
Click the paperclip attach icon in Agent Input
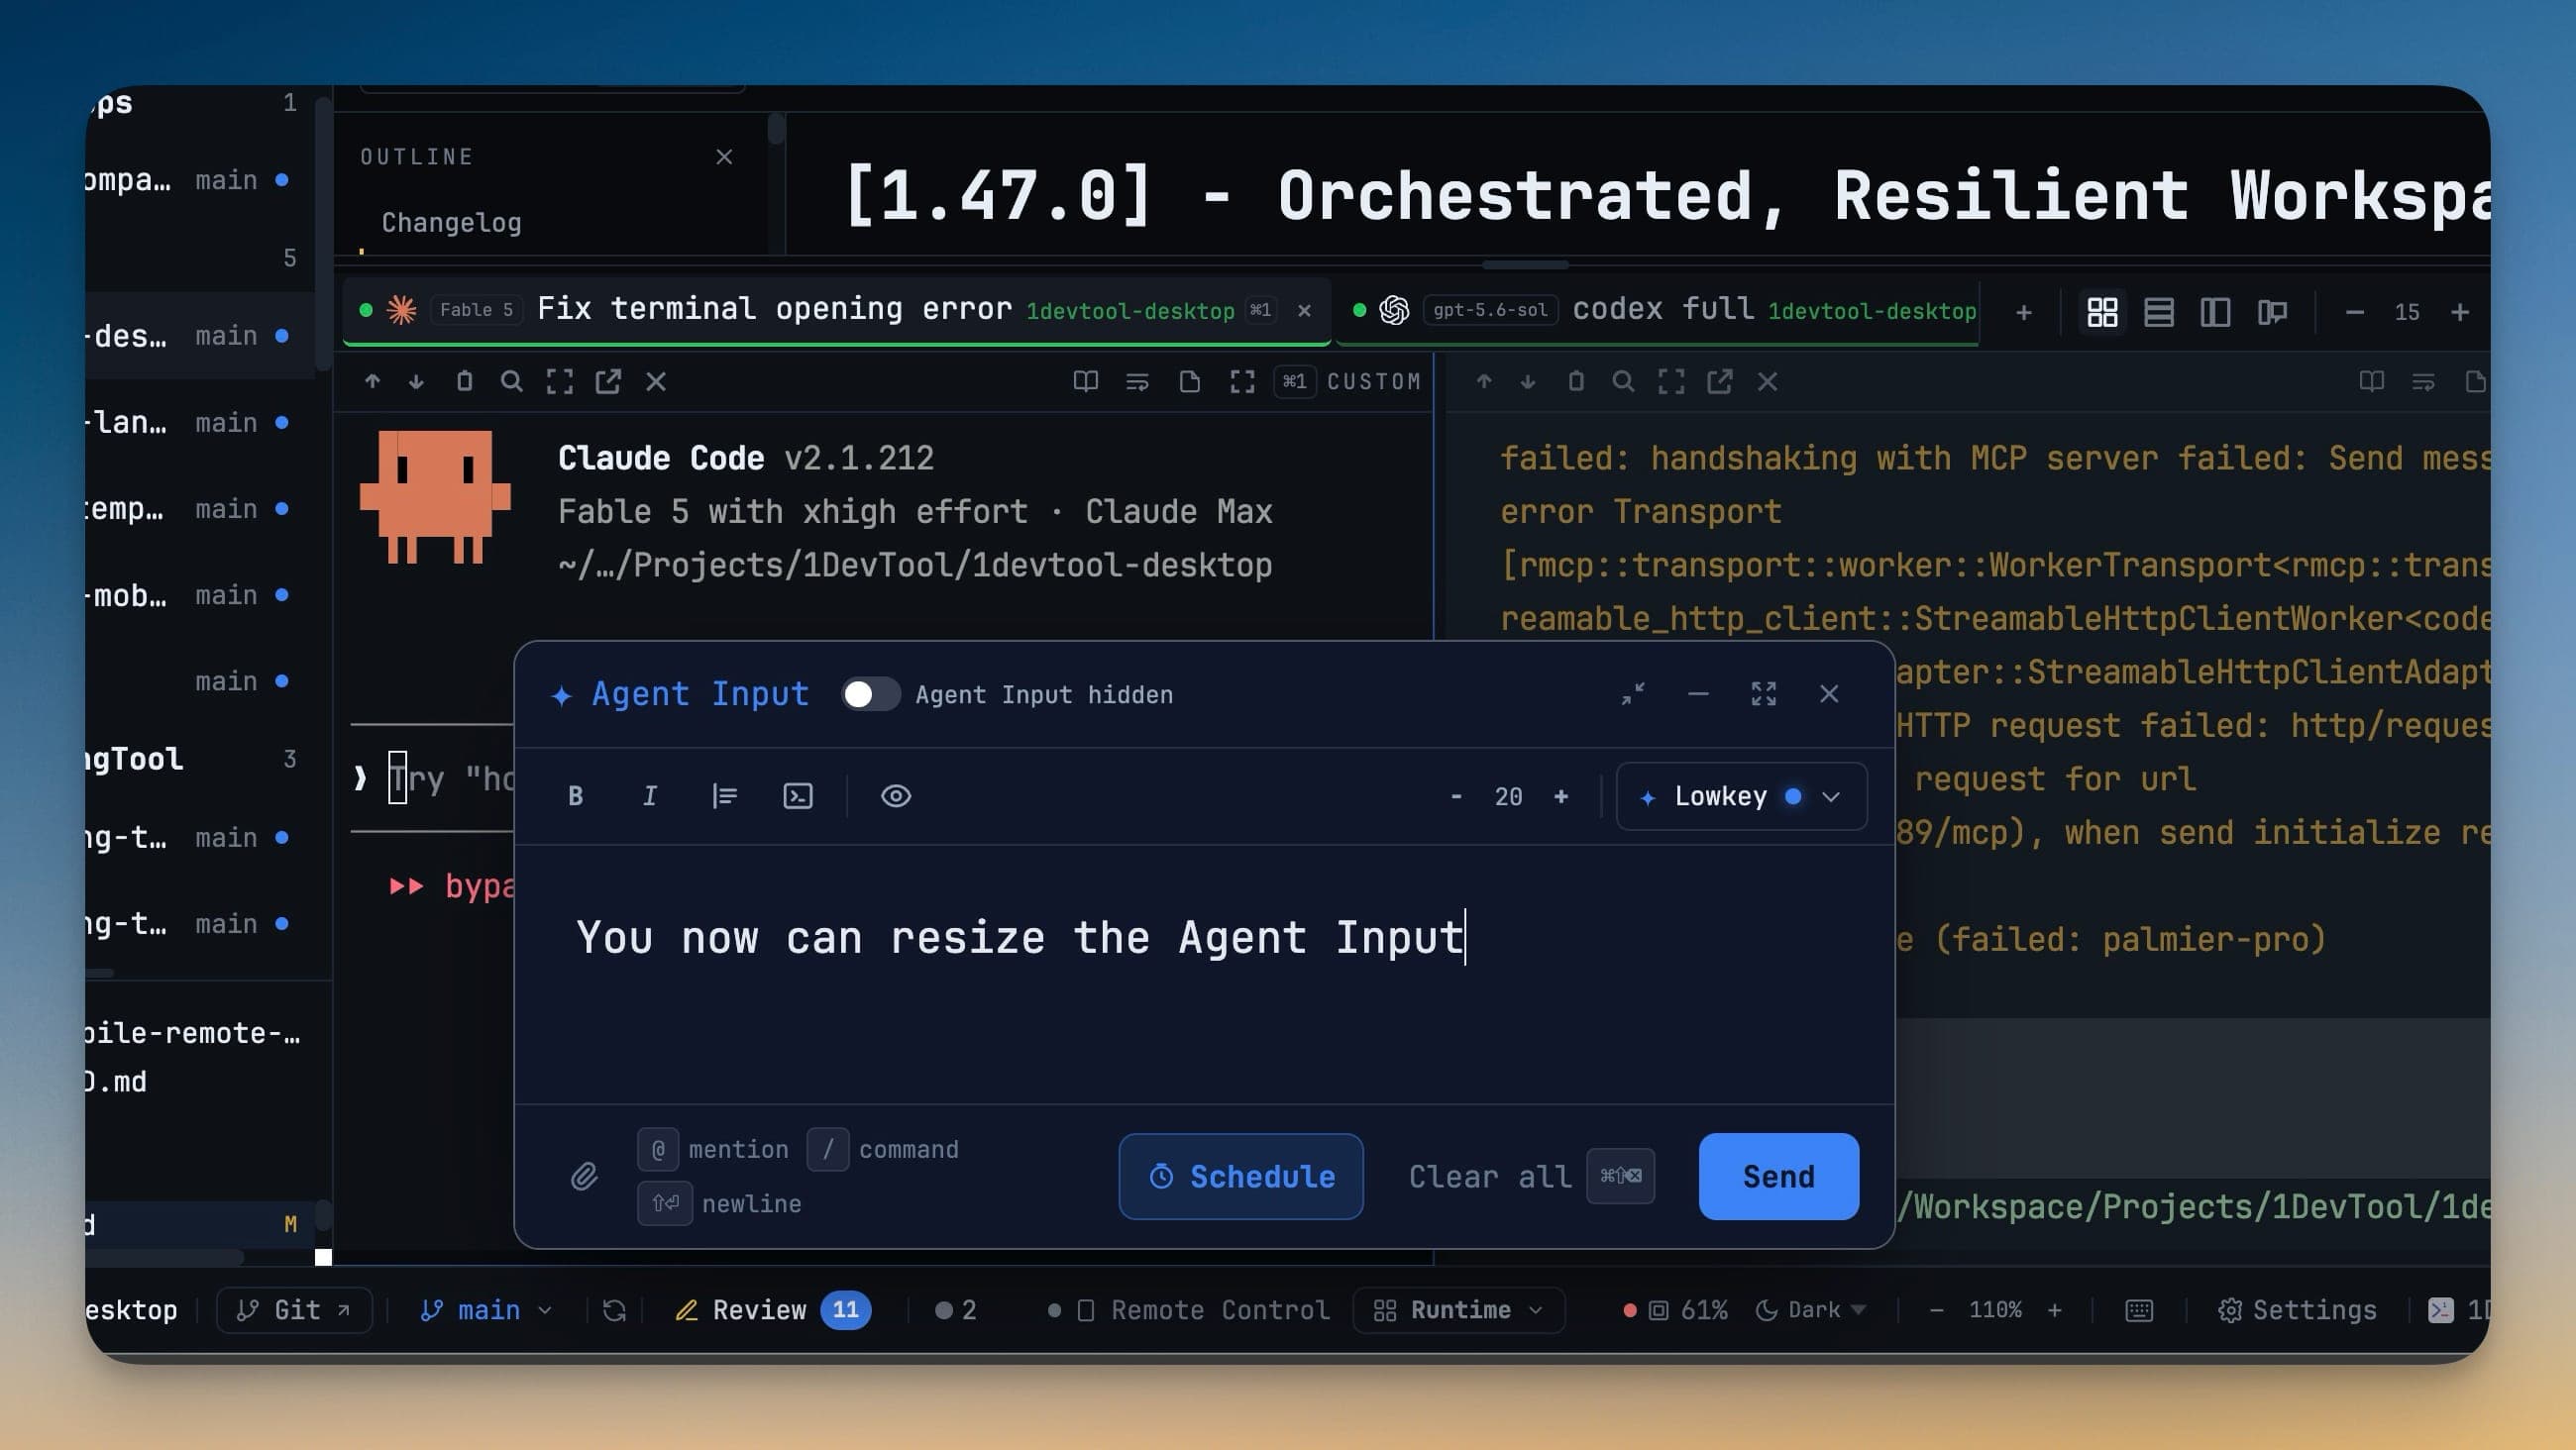point(584,1176)
